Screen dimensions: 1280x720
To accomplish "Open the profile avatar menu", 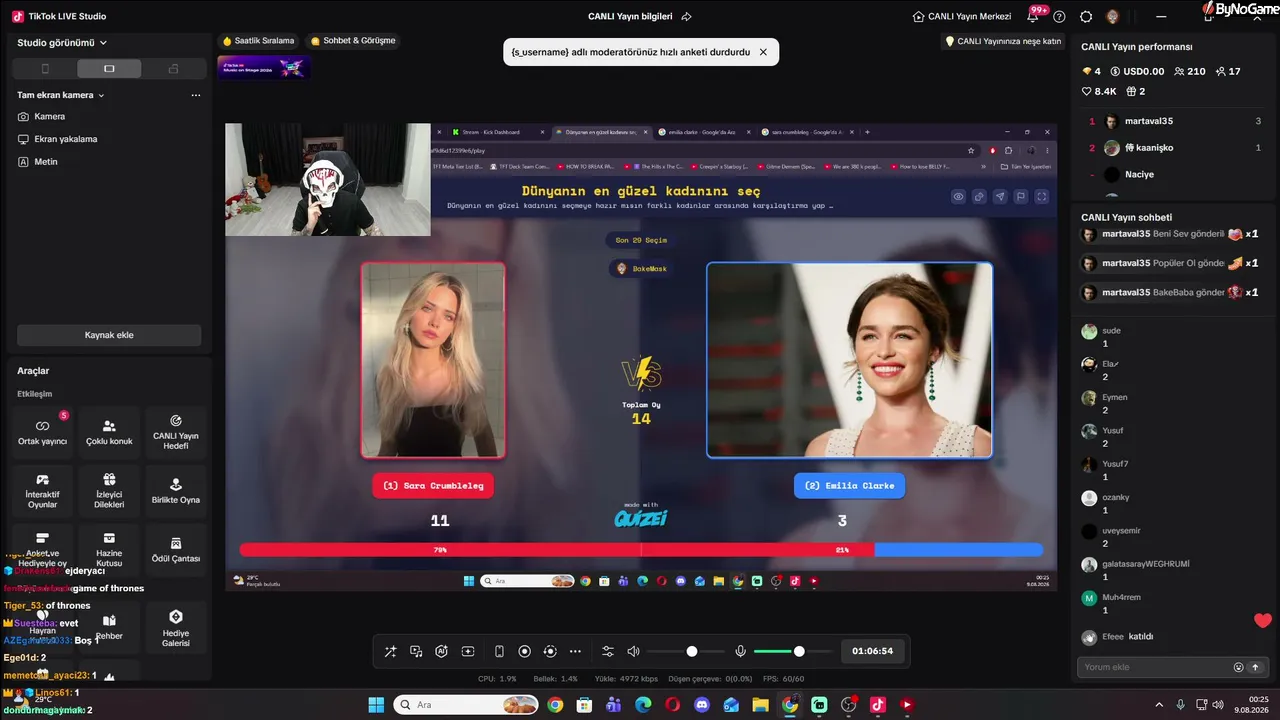I will pyautogui.click(x=1113, y=17).
